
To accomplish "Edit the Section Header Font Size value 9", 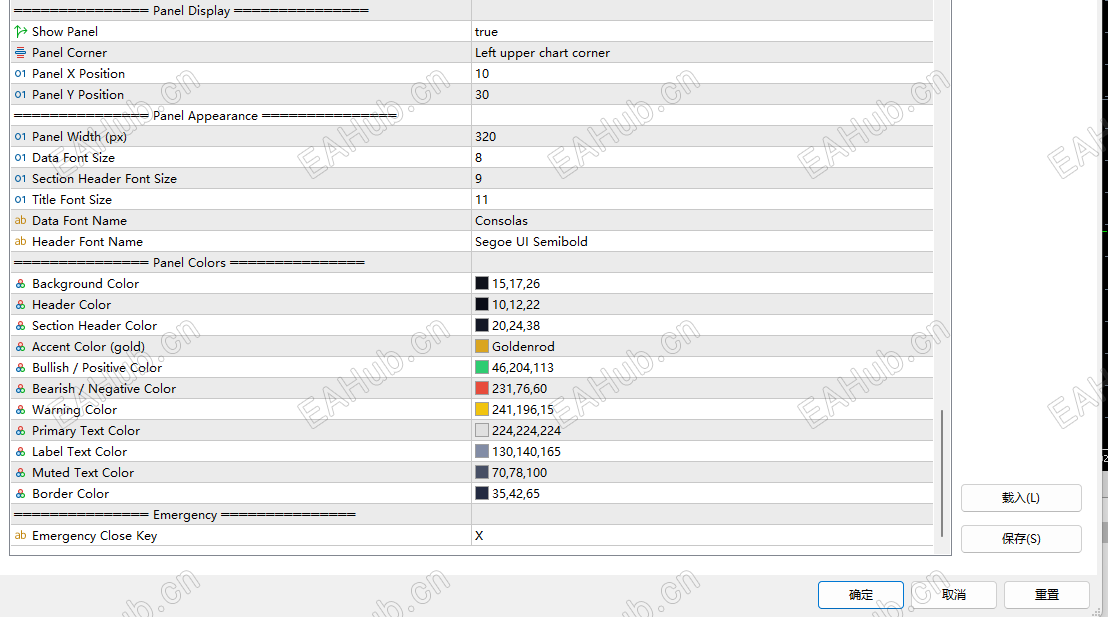I will point(702,179).
